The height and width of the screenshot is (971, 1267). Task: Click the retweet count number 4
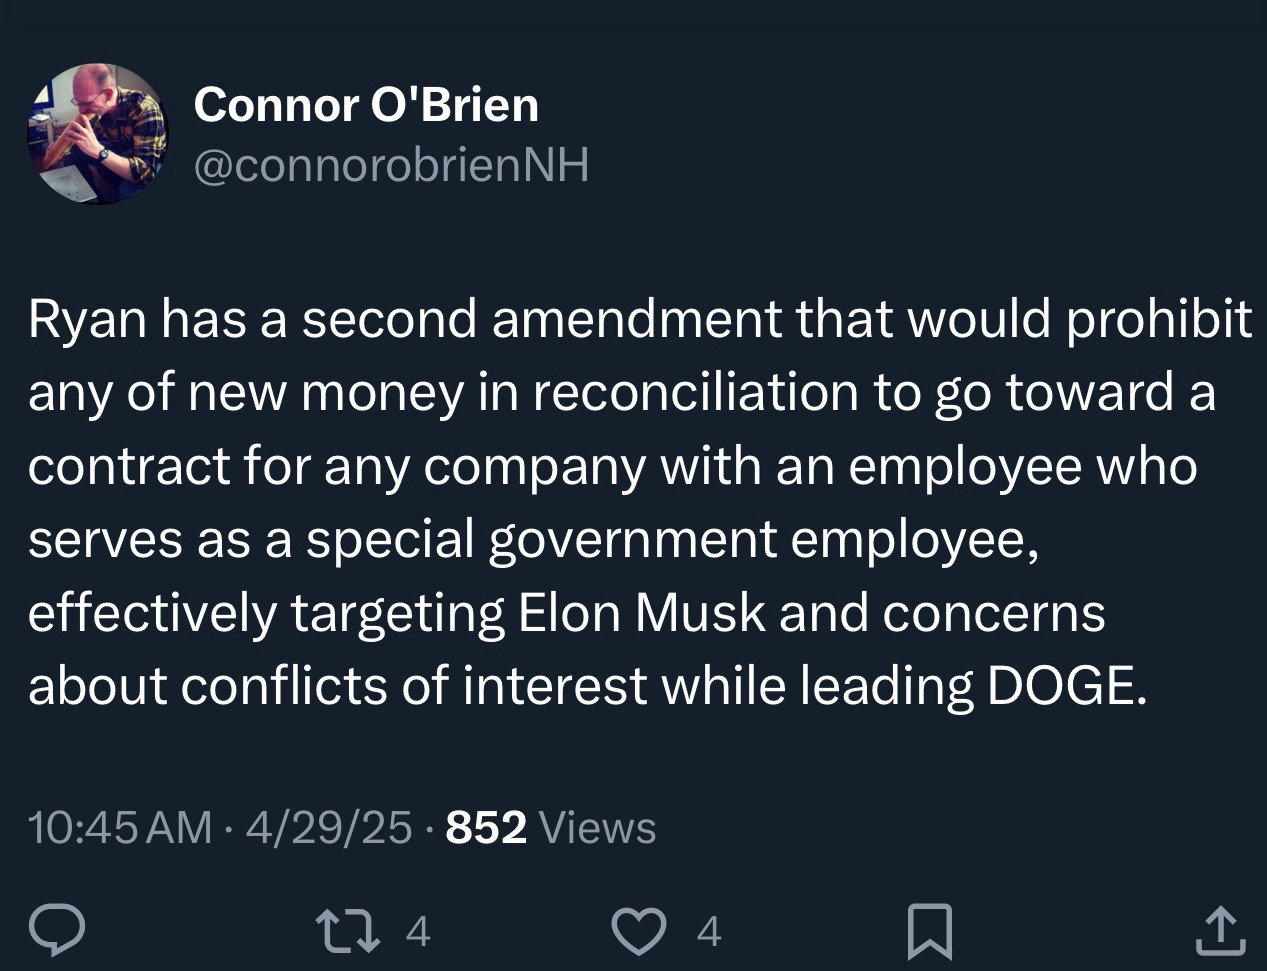pos(418,932)
